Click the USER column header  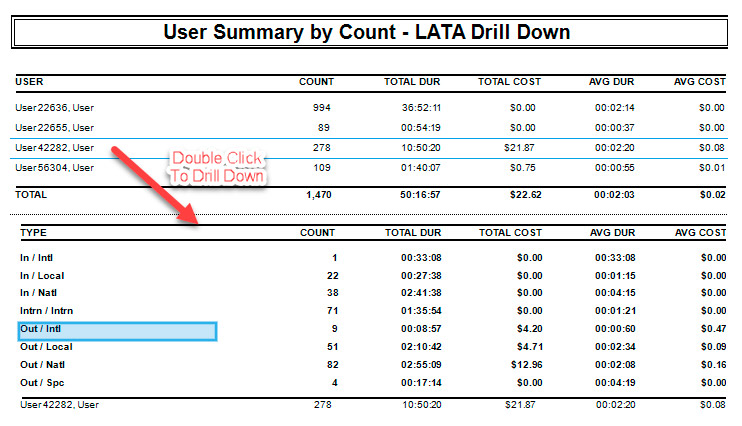28,81
